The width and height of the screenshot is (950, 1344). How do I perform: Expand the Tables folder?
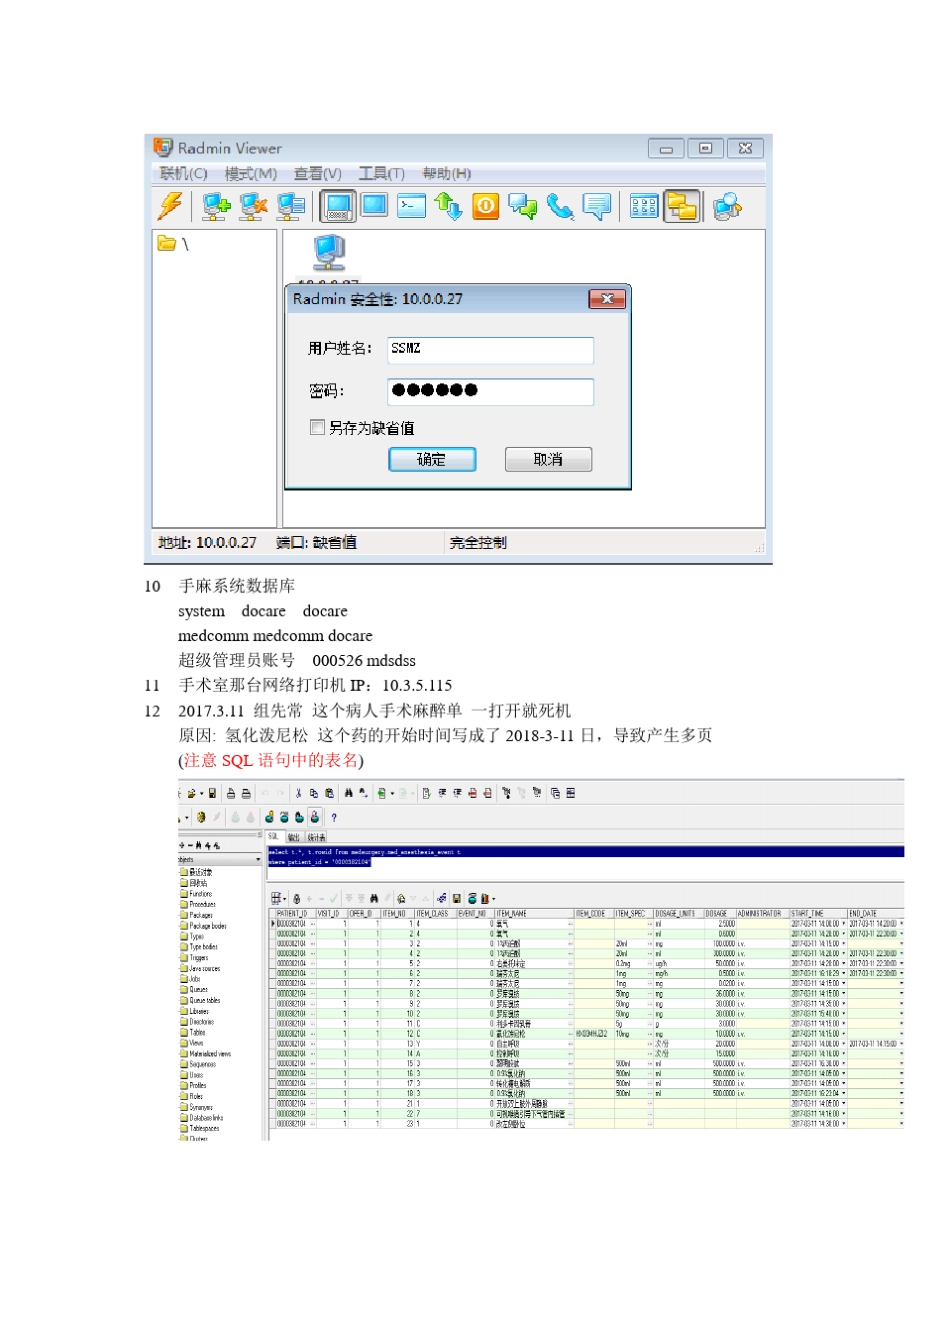coord(193,1032)
